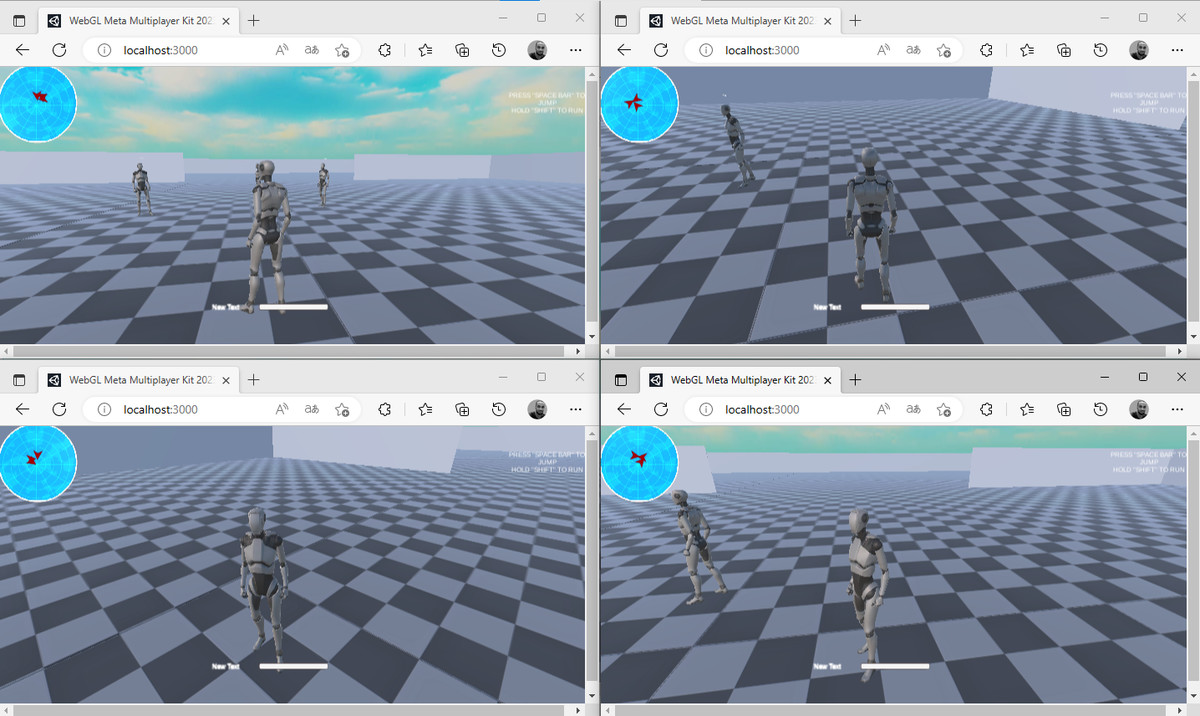Open Settings and more in the bottom-left window

click(575, 409)
